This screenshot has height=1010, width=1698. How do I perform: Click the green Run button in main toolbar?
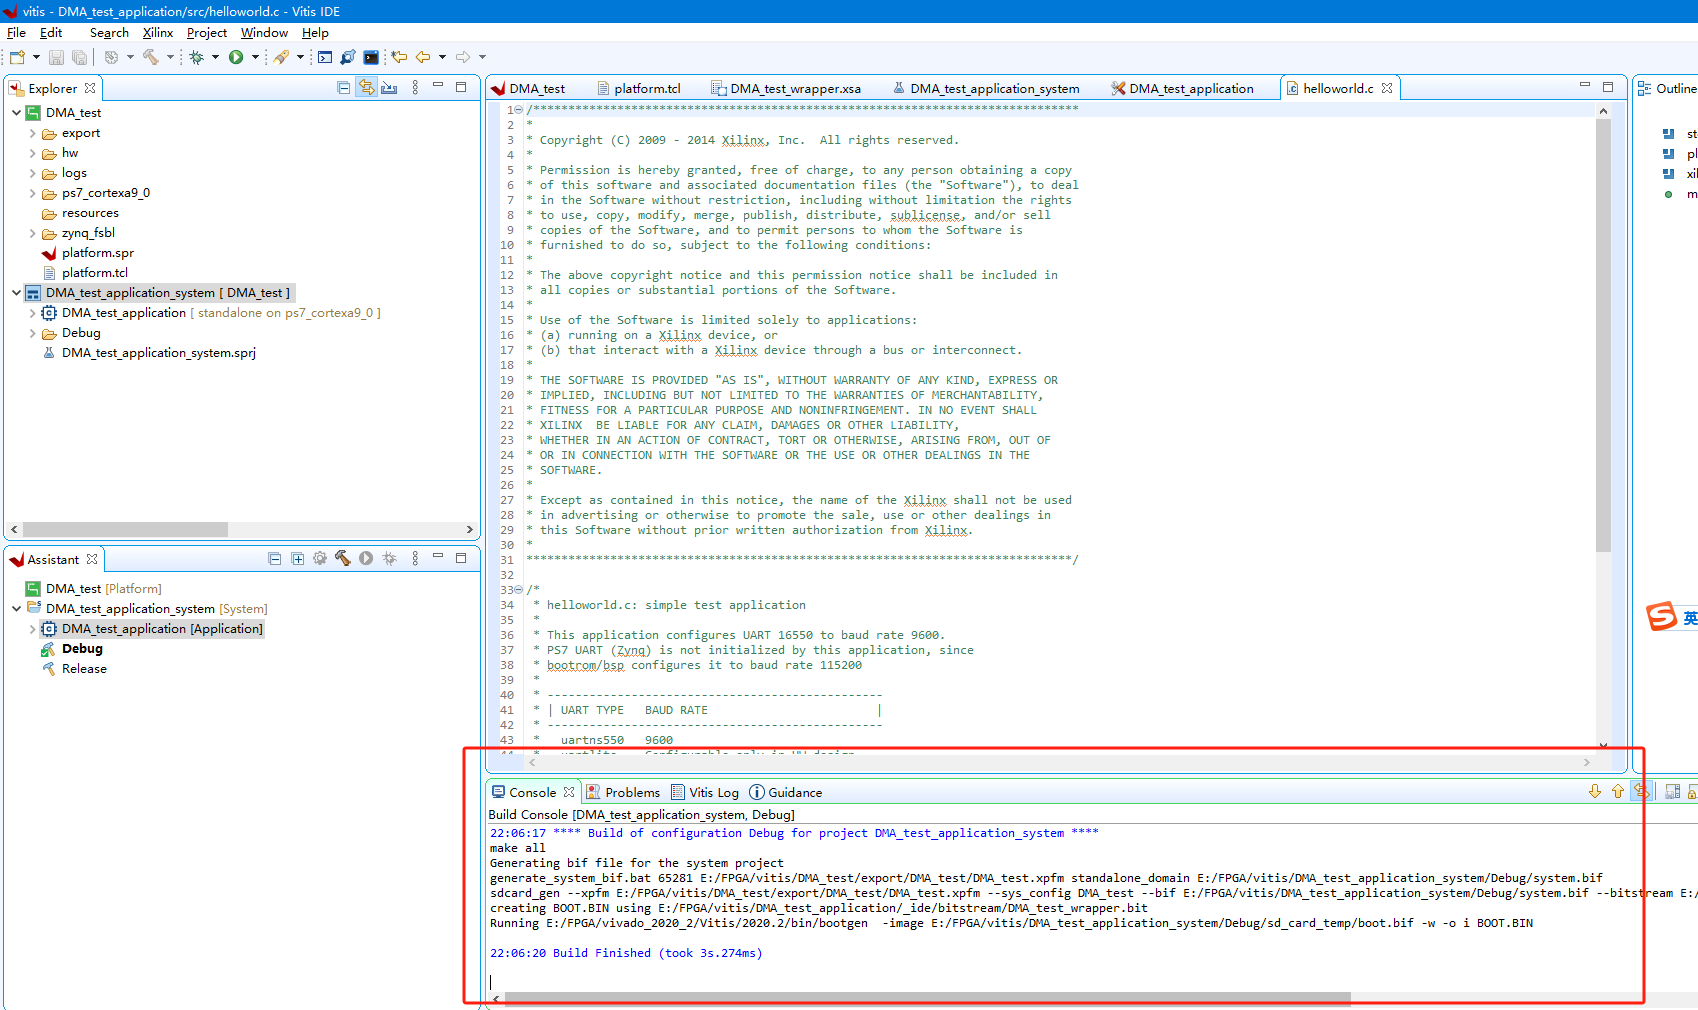[x=236, y=57]
